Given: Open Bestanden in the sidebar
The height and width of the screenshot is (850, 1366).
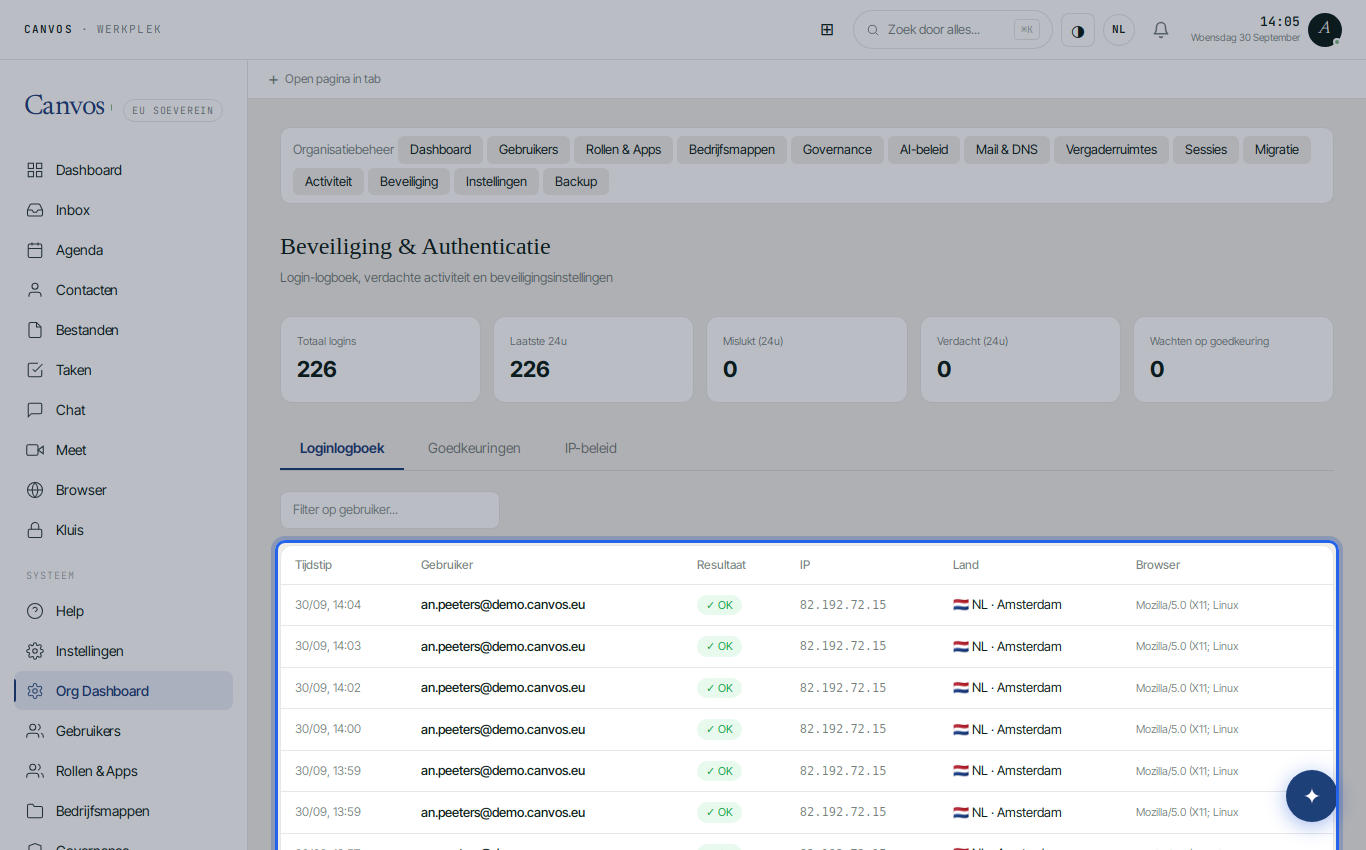Looking at the screenshot, I should 124,330.
